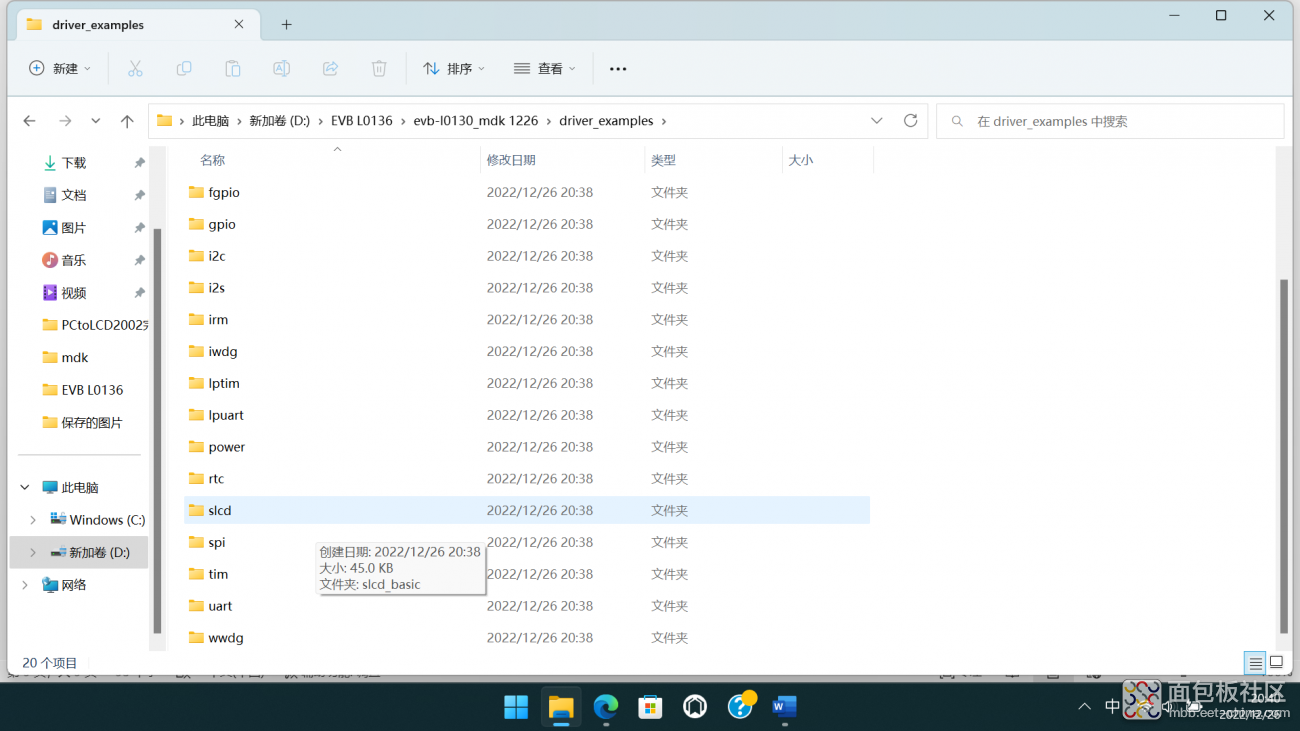This screenshot has width=1300, height=731.
Task: Open 保存的图片 in the sidebar
Action: coord(92,423)
